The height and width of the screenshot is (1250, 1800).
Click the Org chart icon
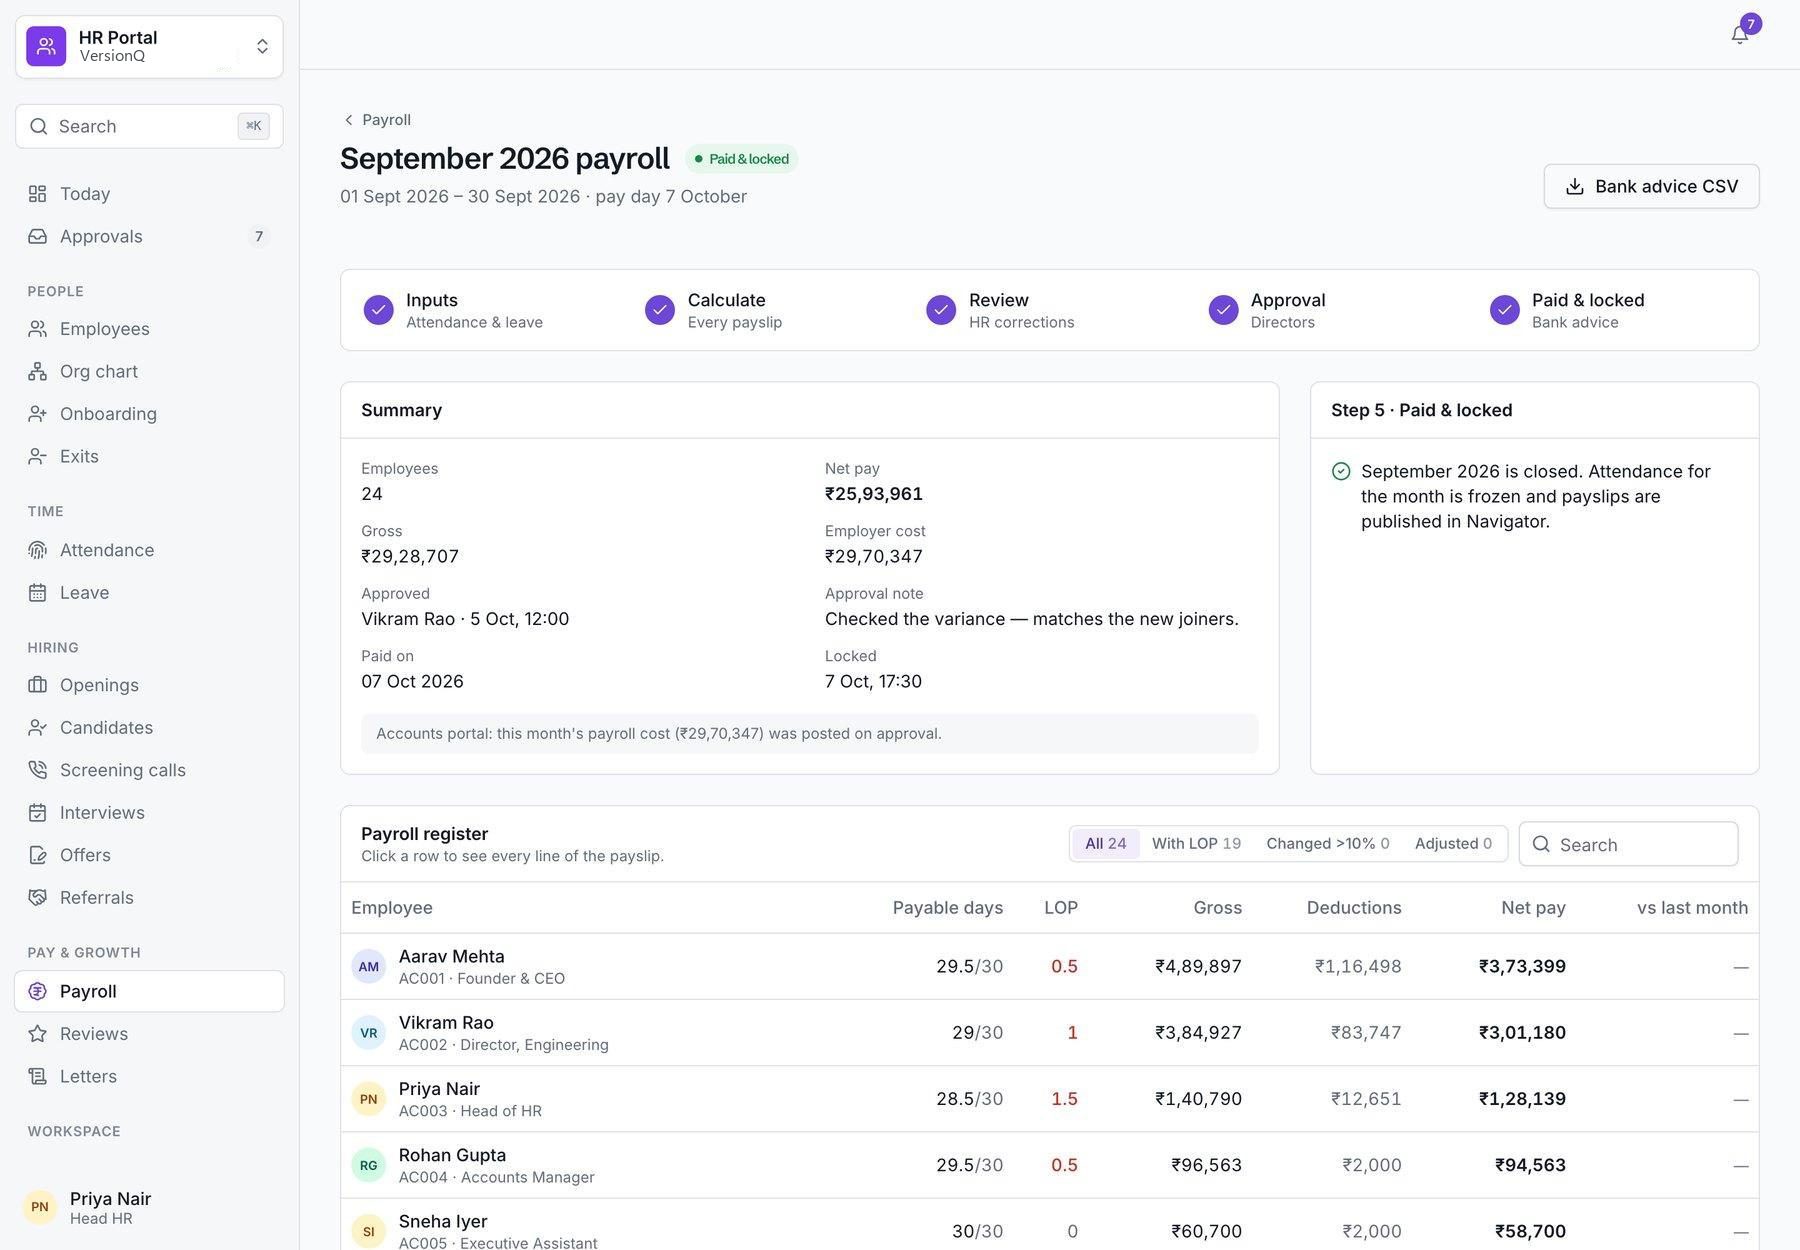[38, 371]
